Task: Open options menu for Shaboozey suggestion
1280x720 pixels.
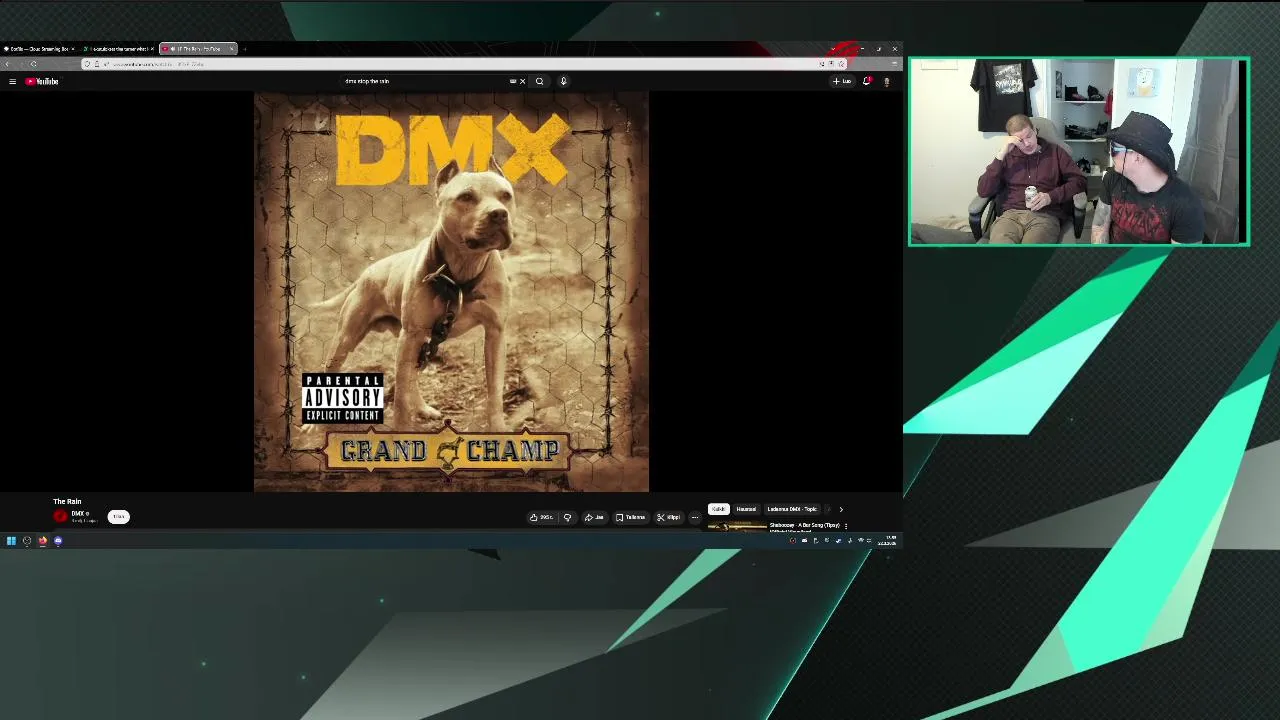Action: [846, 526]
